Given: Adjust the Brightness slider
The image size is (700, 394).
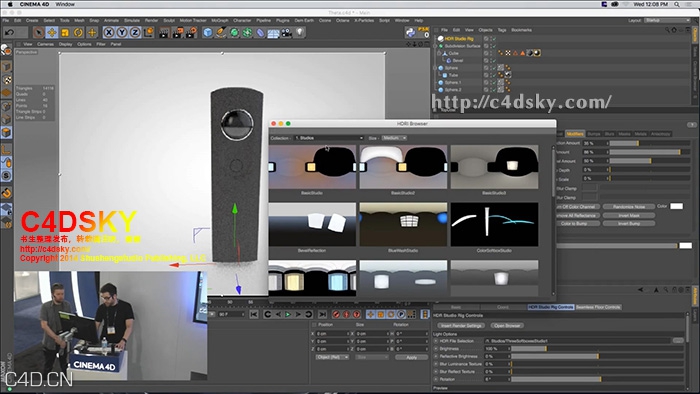Looking at the screenshot, I should (597, 348).
